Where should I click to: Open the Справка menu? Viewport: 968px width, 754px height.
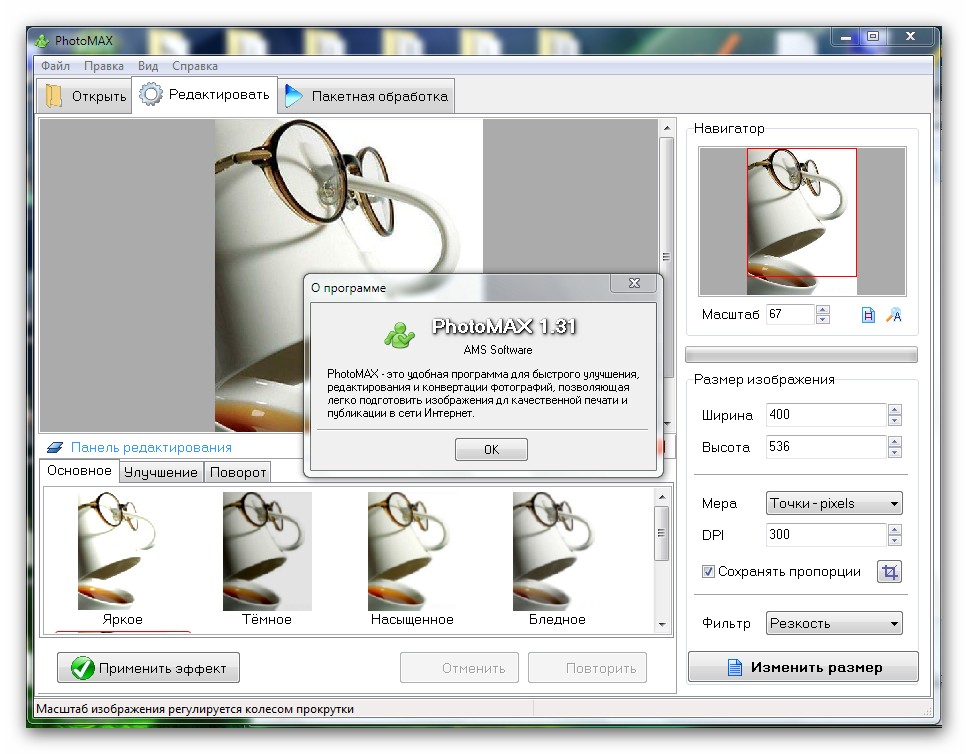pos(194,66)
